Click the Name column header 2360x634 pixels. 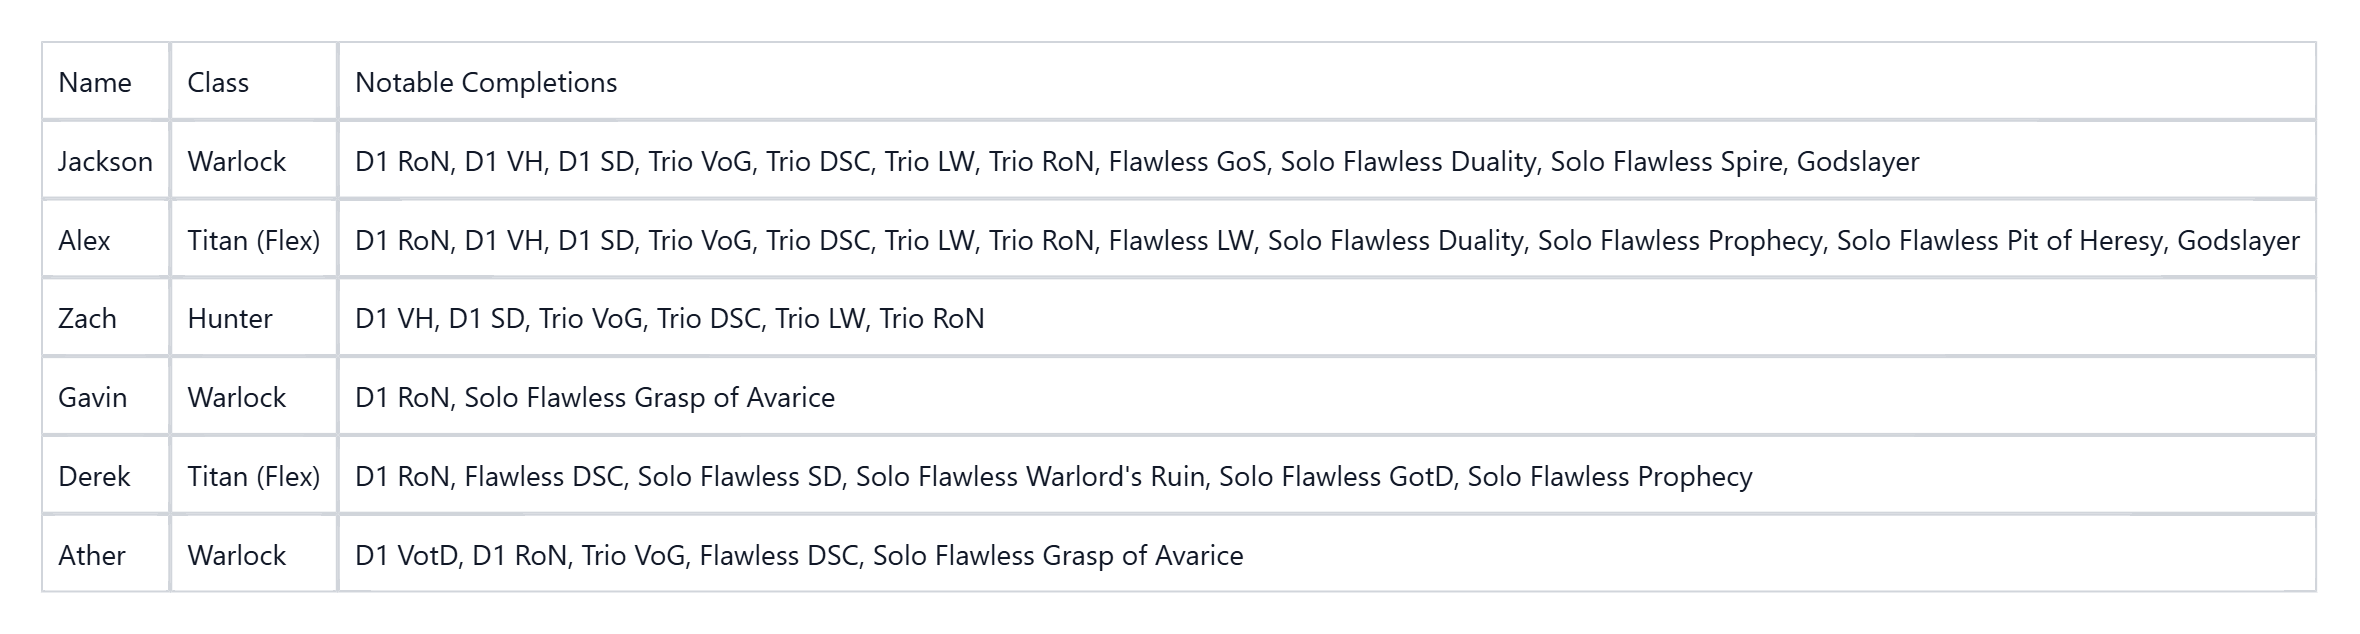pos(95,82)
